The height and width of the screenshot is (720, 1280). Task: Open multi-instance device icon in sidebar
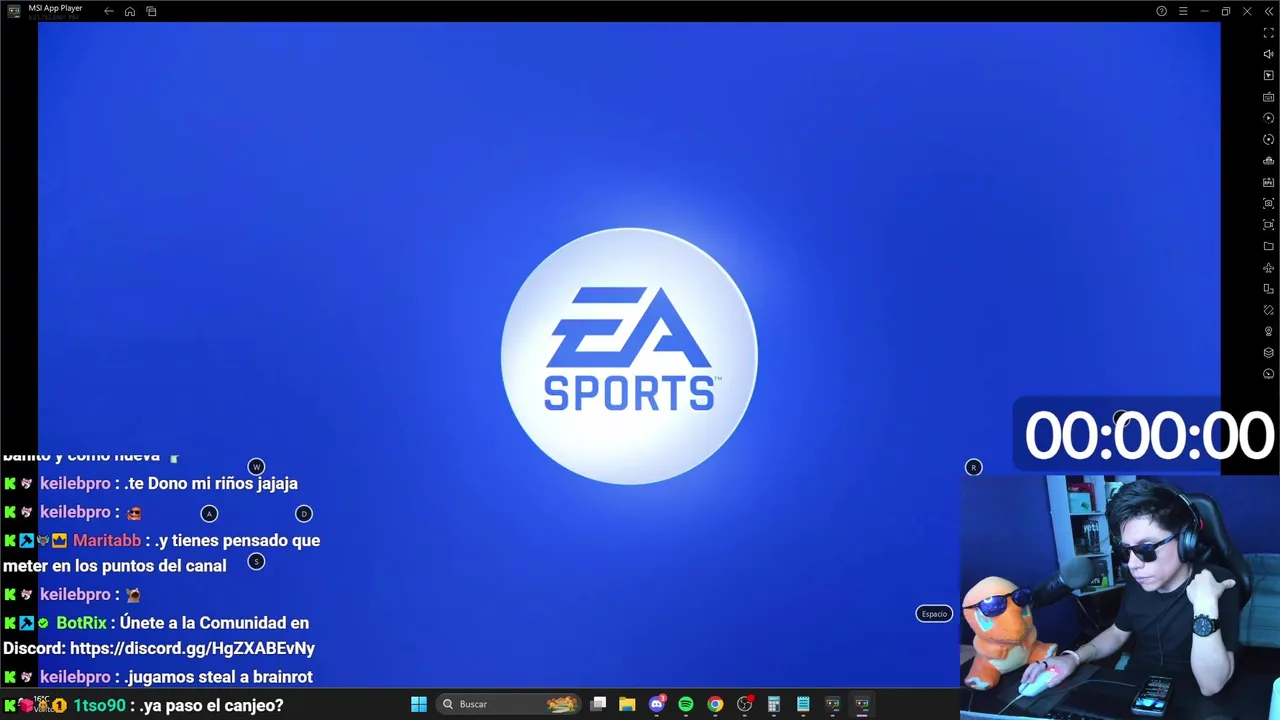pyautogui.click(x=1269, y=289)
